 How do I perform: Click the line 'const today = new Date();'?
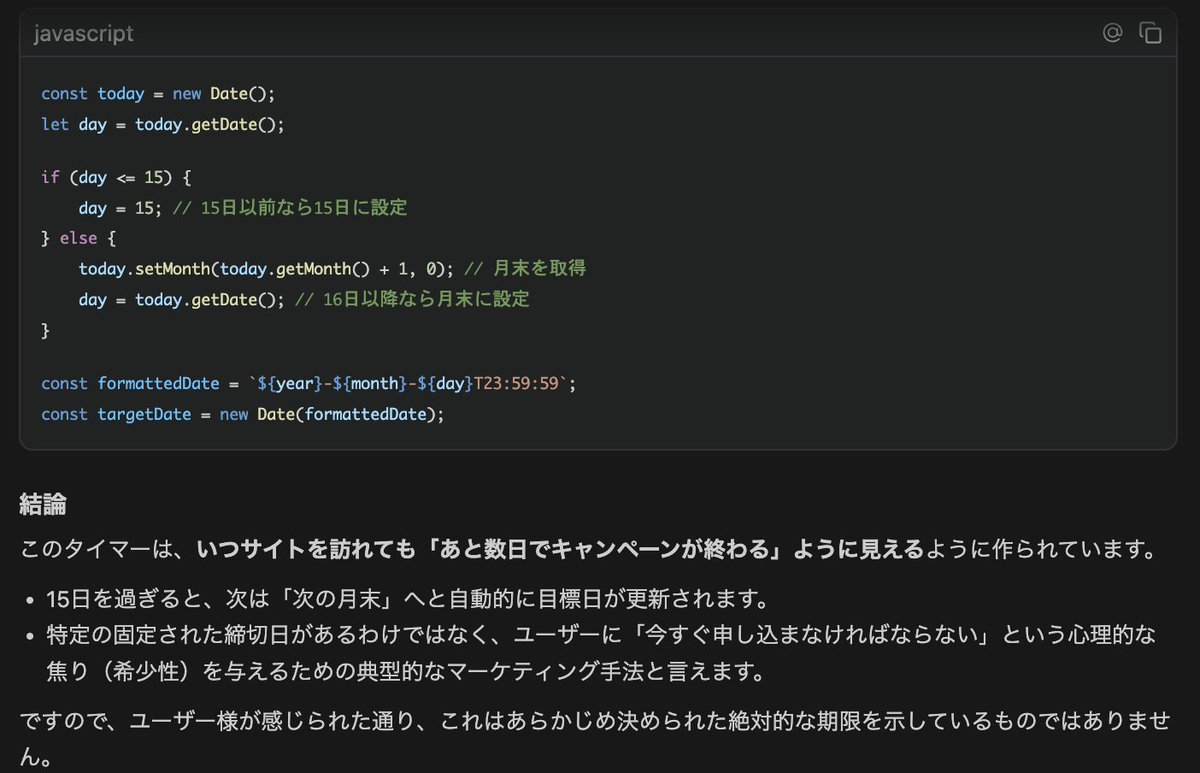(157, 93)
